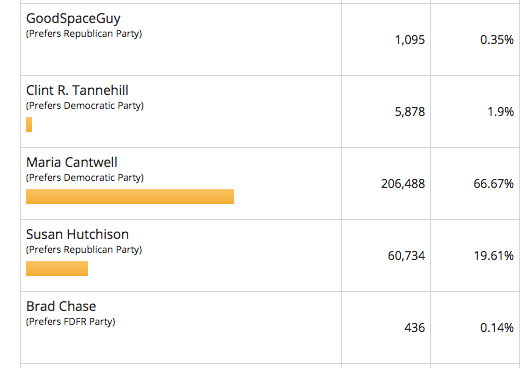
Task: Select Clint R. Tannehill candidate name
Action: (77, 90)
